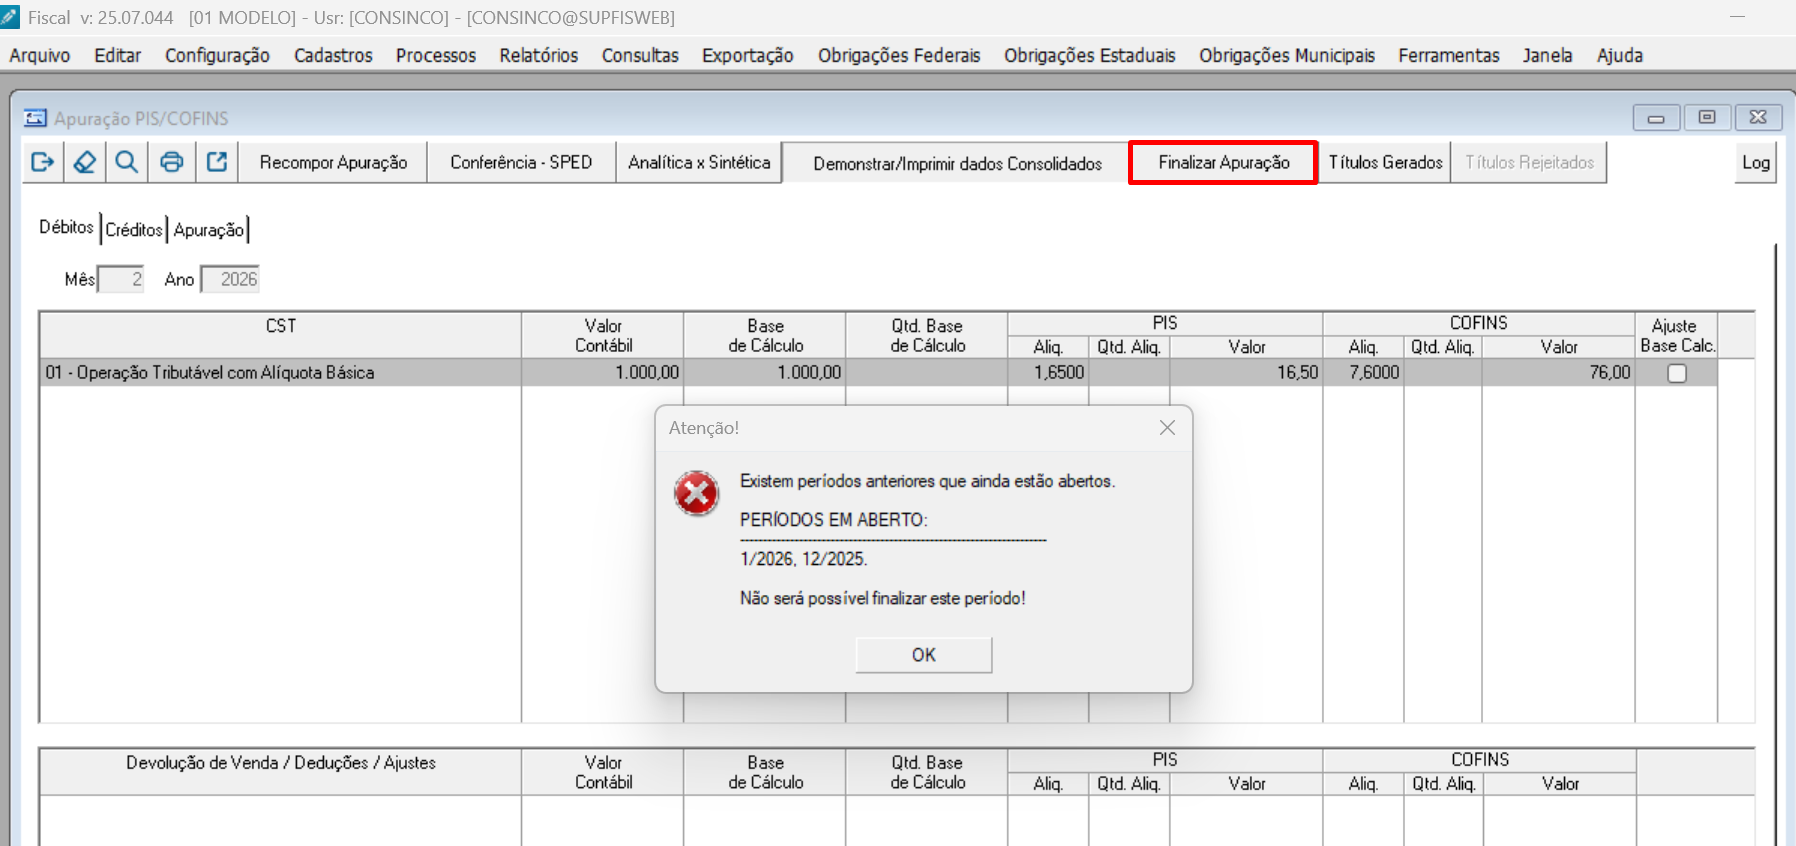Open the Consultas menu
The height and width of the screenshot is (846, 1796).
[x=640, y=55]
